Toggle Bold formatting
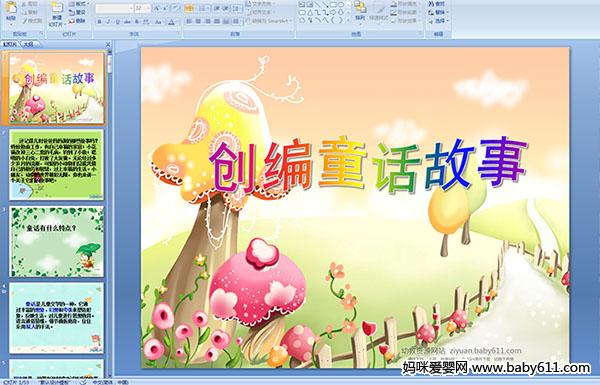Screen dimensions: 600x385 pos(99,22)
